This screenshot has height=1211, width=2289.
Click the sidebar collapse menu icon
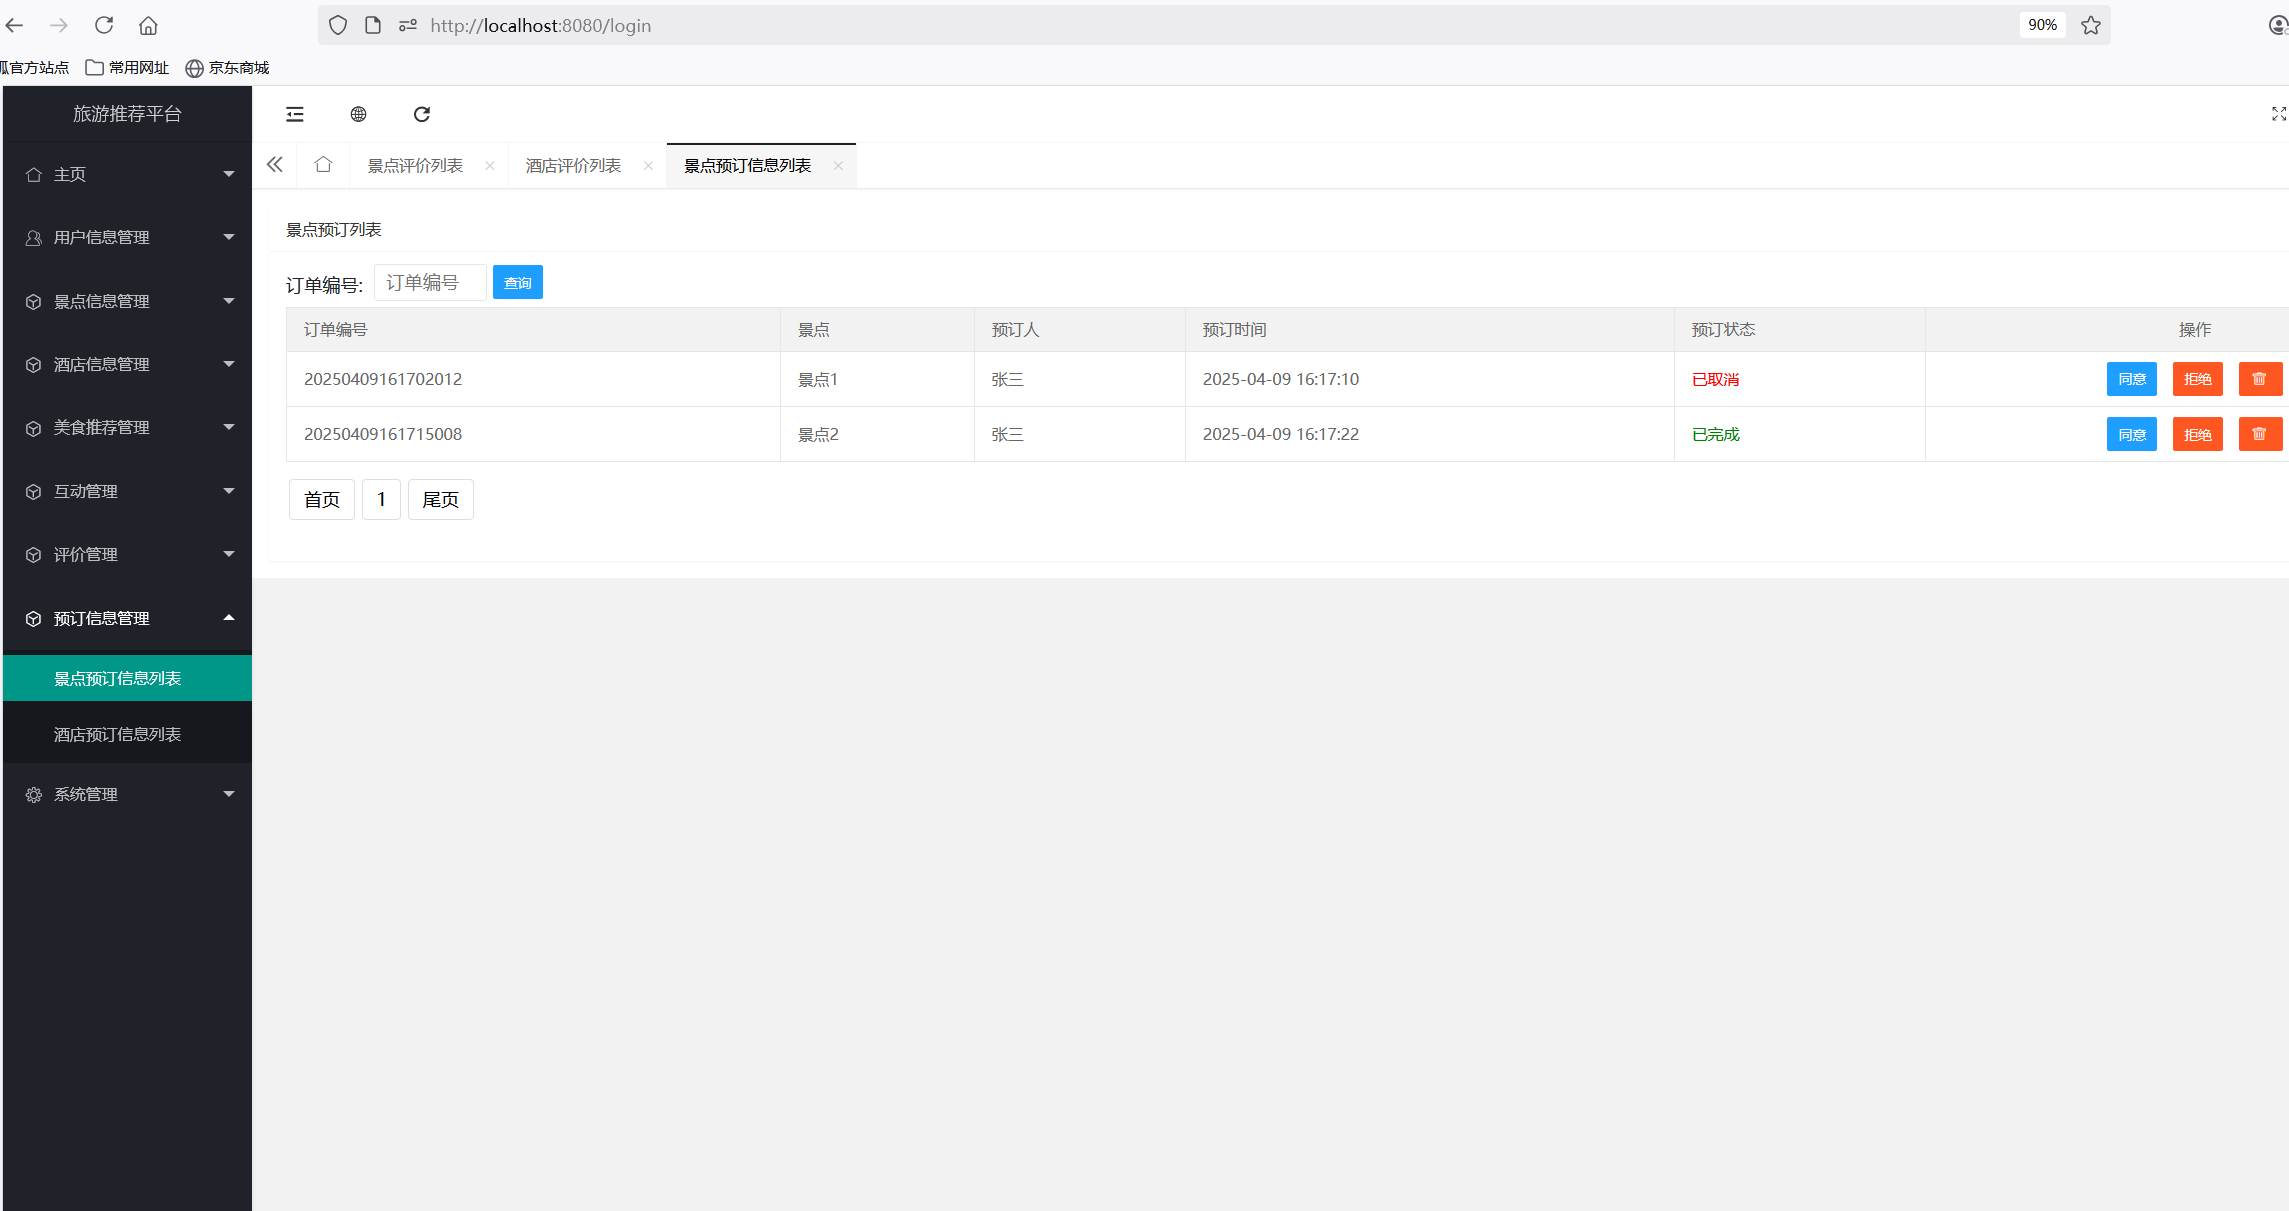coord(294,114)
